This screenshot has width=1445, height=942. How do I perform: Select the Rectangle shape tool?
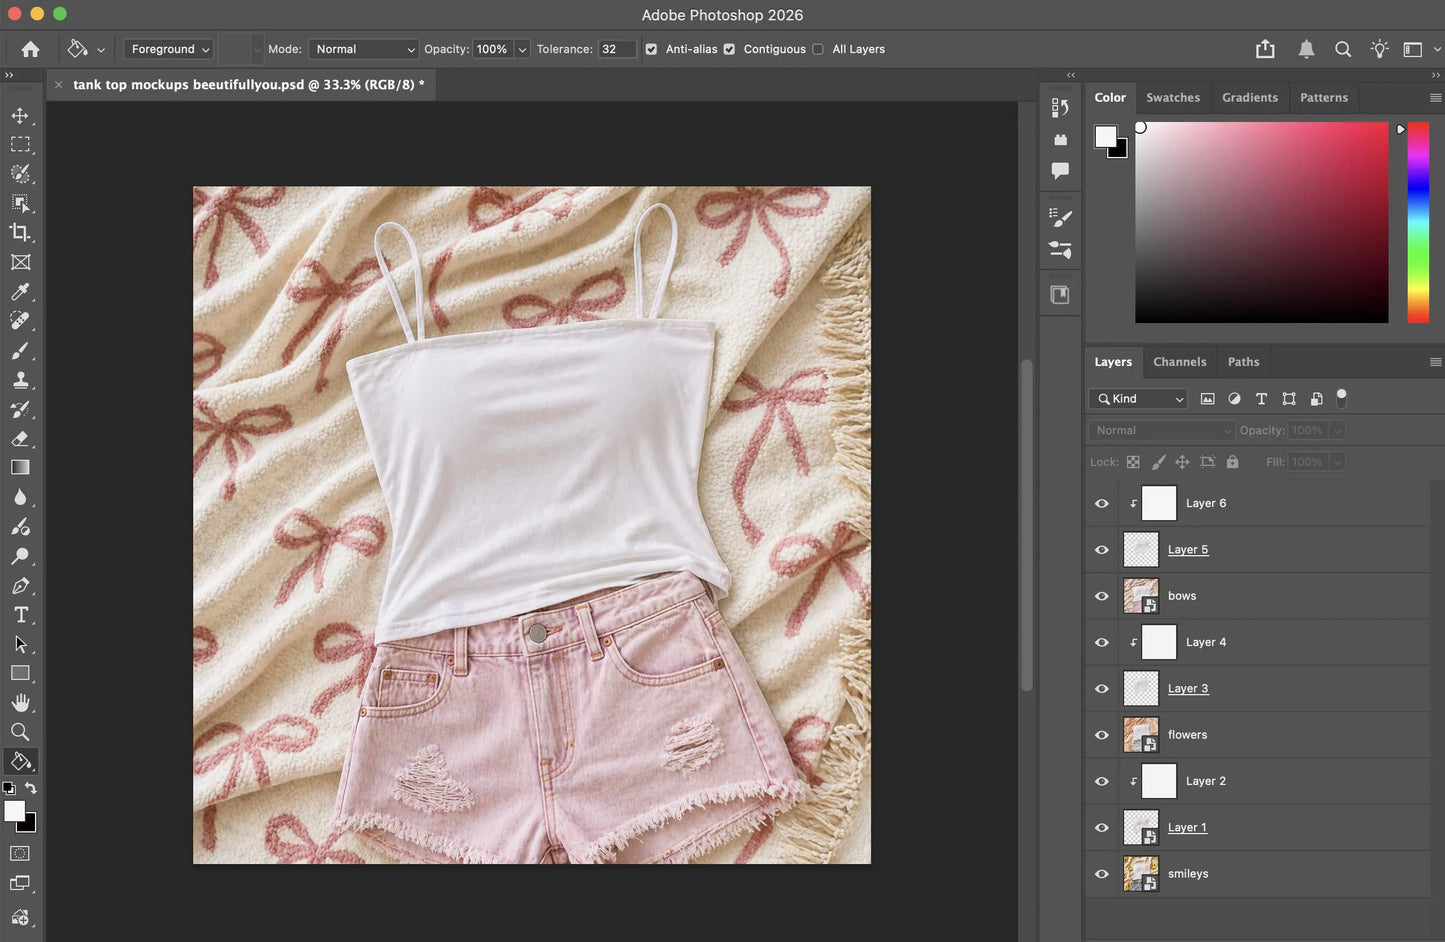point(20,673)
